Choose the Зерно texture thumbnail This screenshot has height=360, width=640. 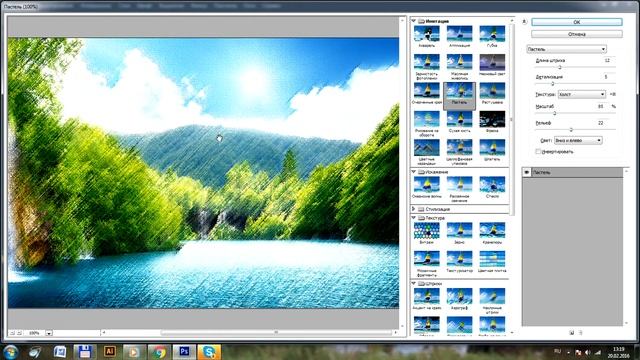point(459,231)
